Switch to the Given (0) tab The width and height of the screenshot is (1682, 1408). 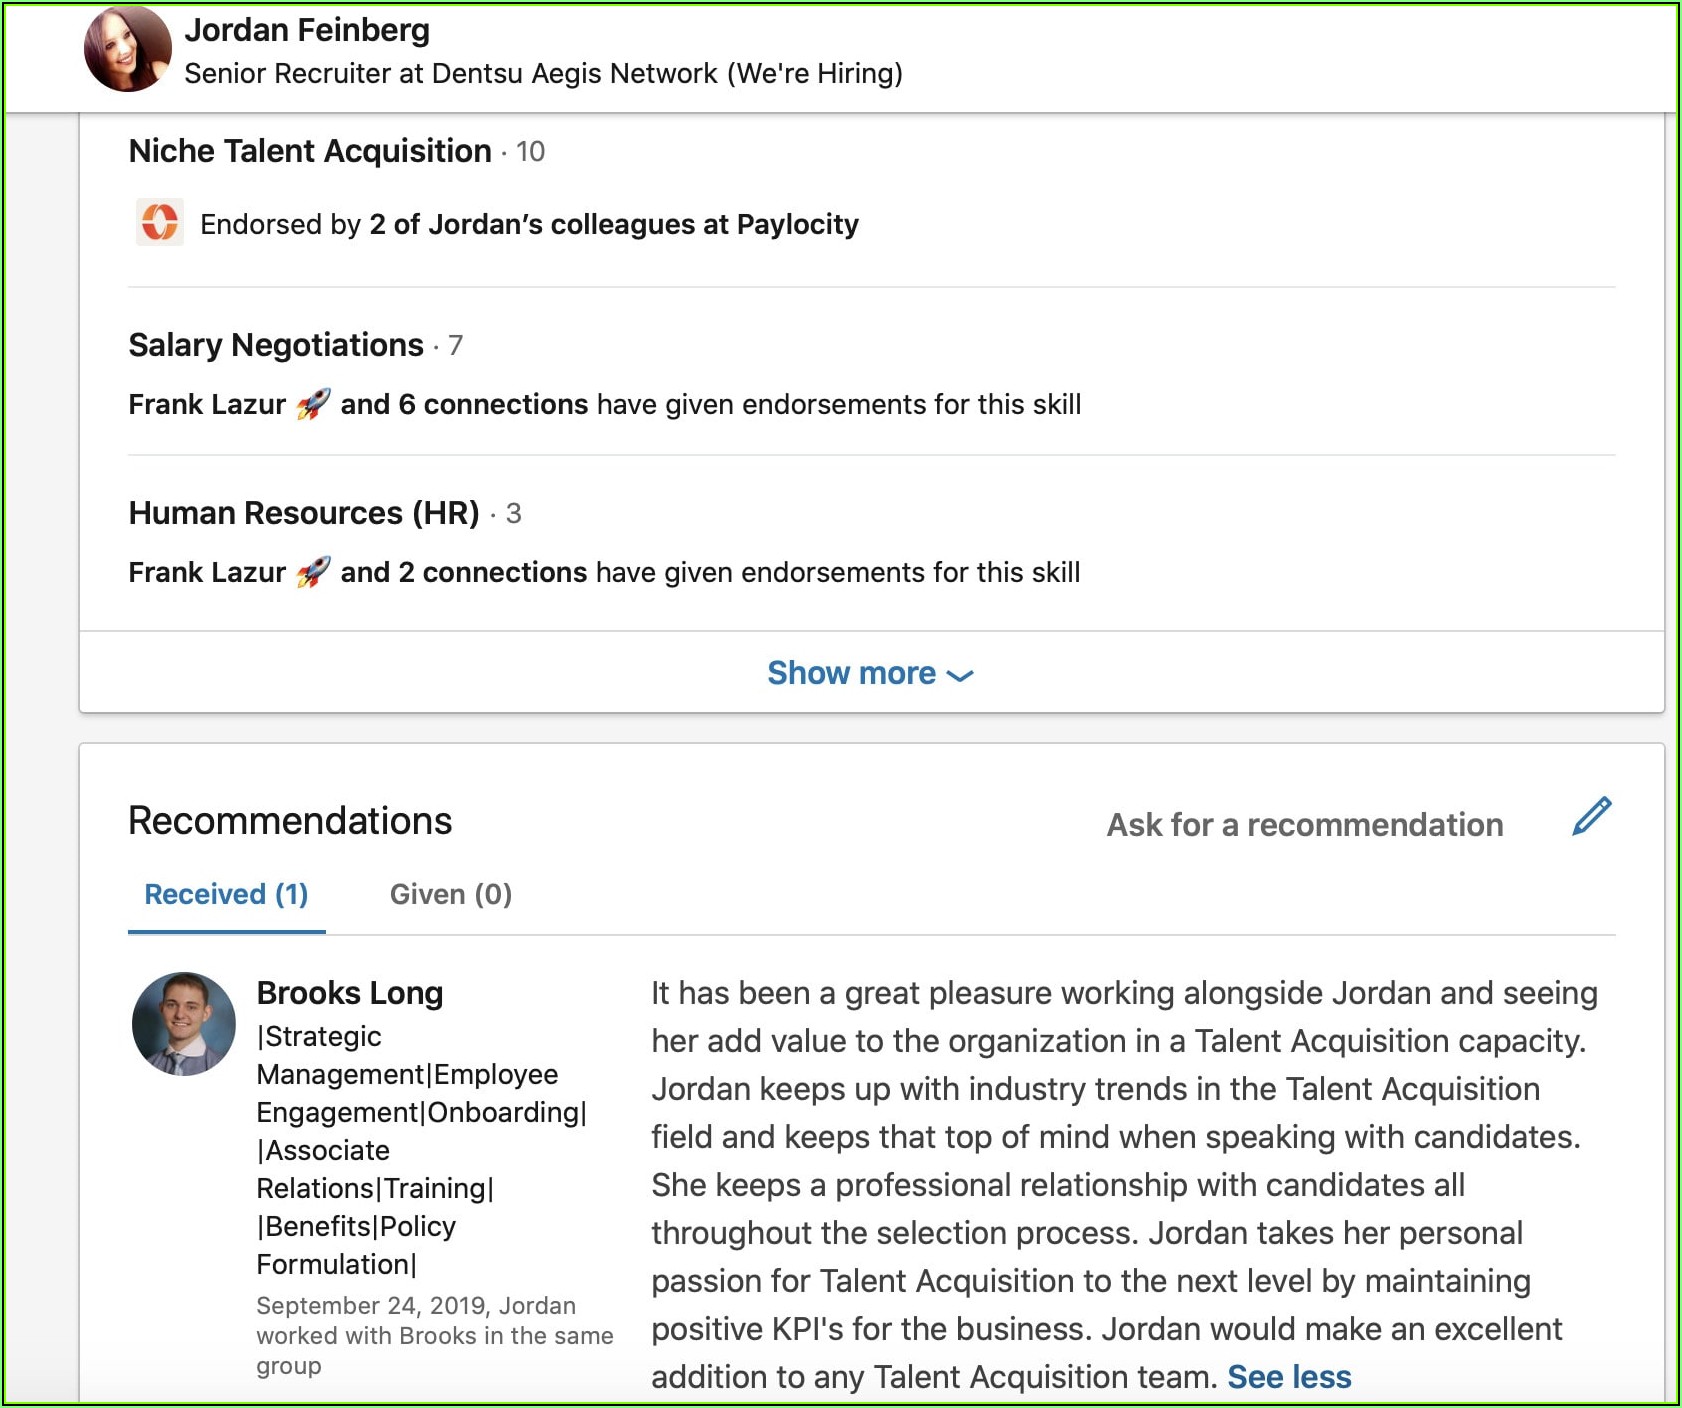pyautogui.click(x=451, y=894)
